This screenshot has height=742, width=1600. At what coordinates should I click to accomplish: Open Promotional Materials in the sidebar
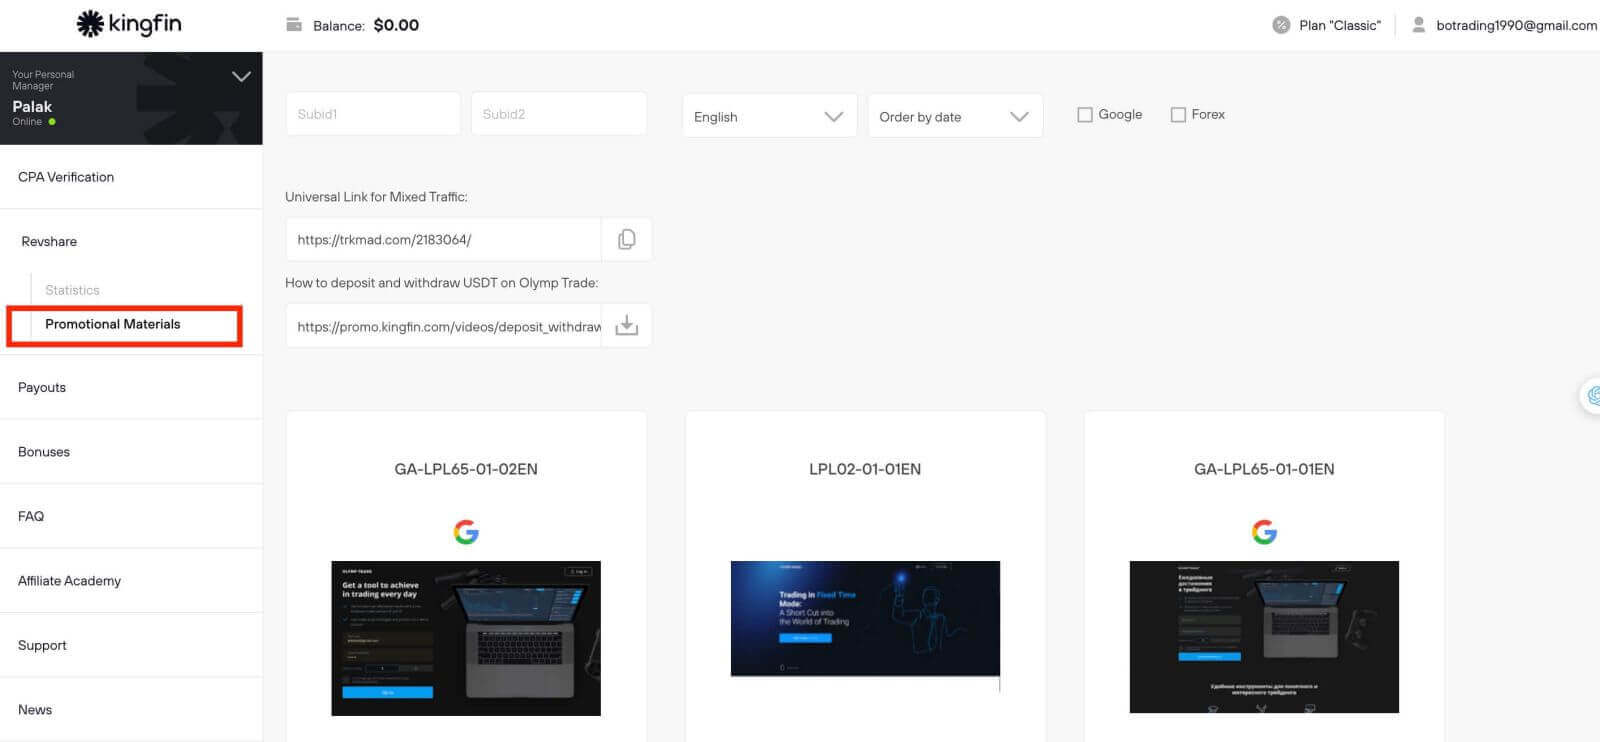point(113,324)
